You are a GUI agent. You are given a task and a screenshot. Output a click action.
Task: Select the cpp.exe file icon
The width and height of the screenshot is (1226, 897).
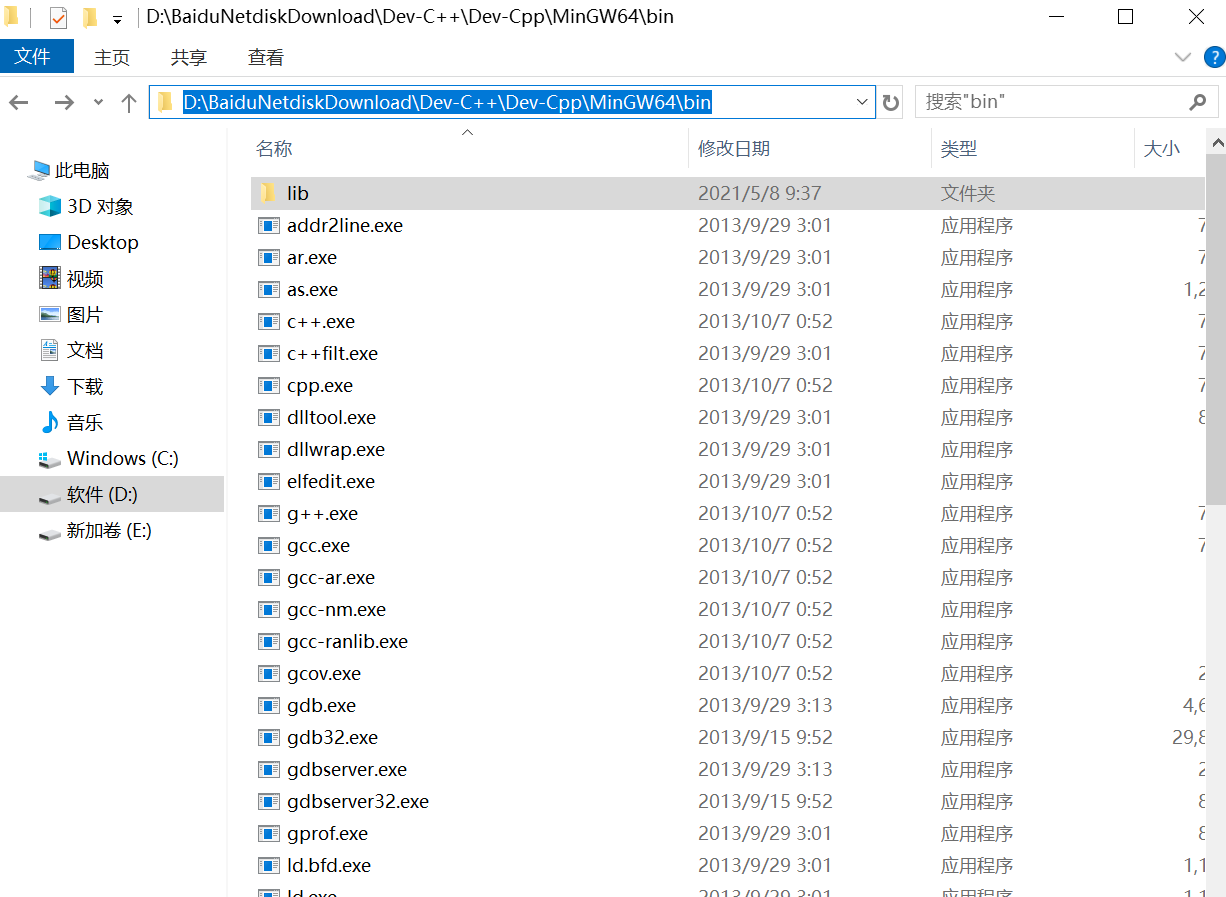coord(268,386)
